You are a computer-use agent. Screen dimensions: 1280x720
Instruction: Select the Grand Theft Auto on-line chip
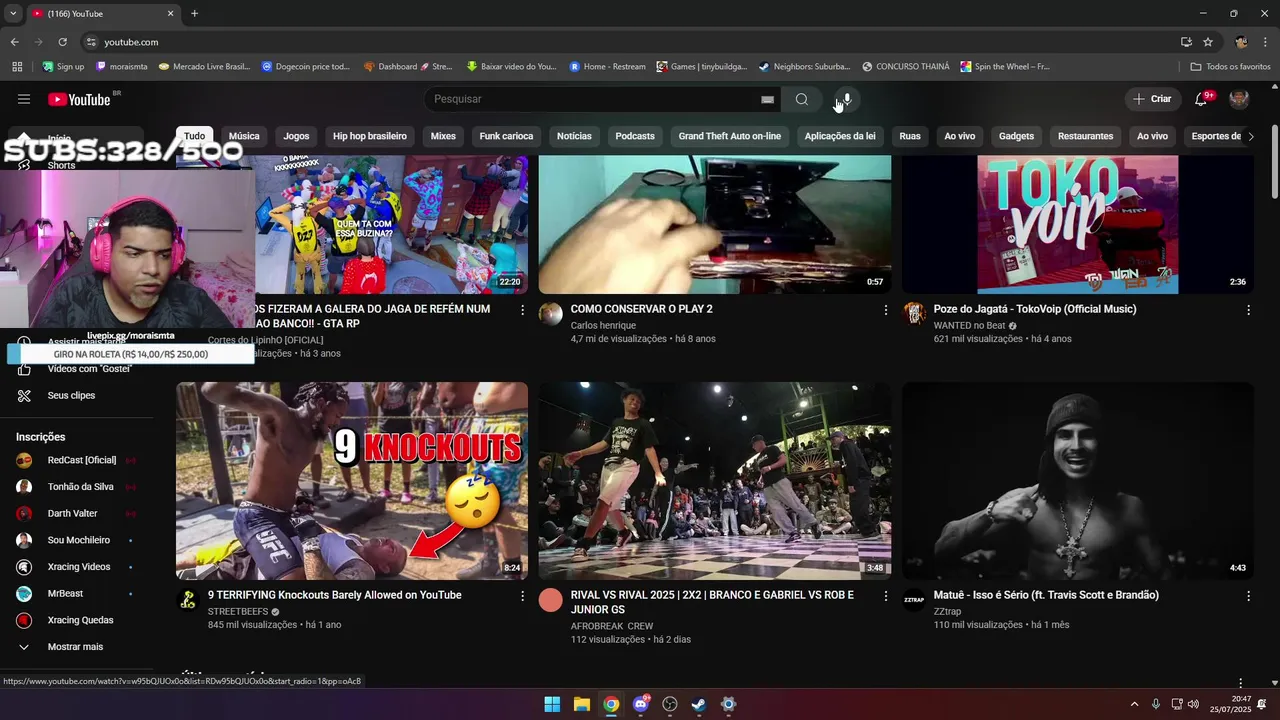pyautogui.click(x=730, y=136)
